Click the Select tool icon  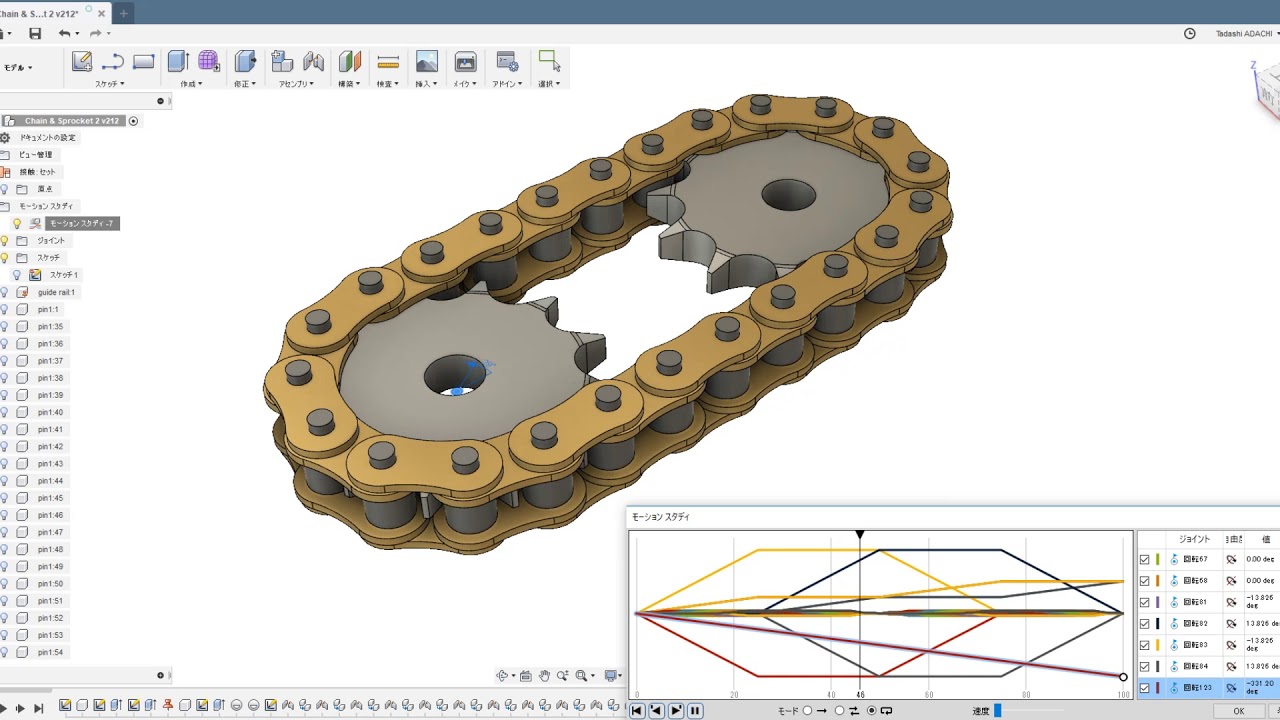tap(548, 60)
